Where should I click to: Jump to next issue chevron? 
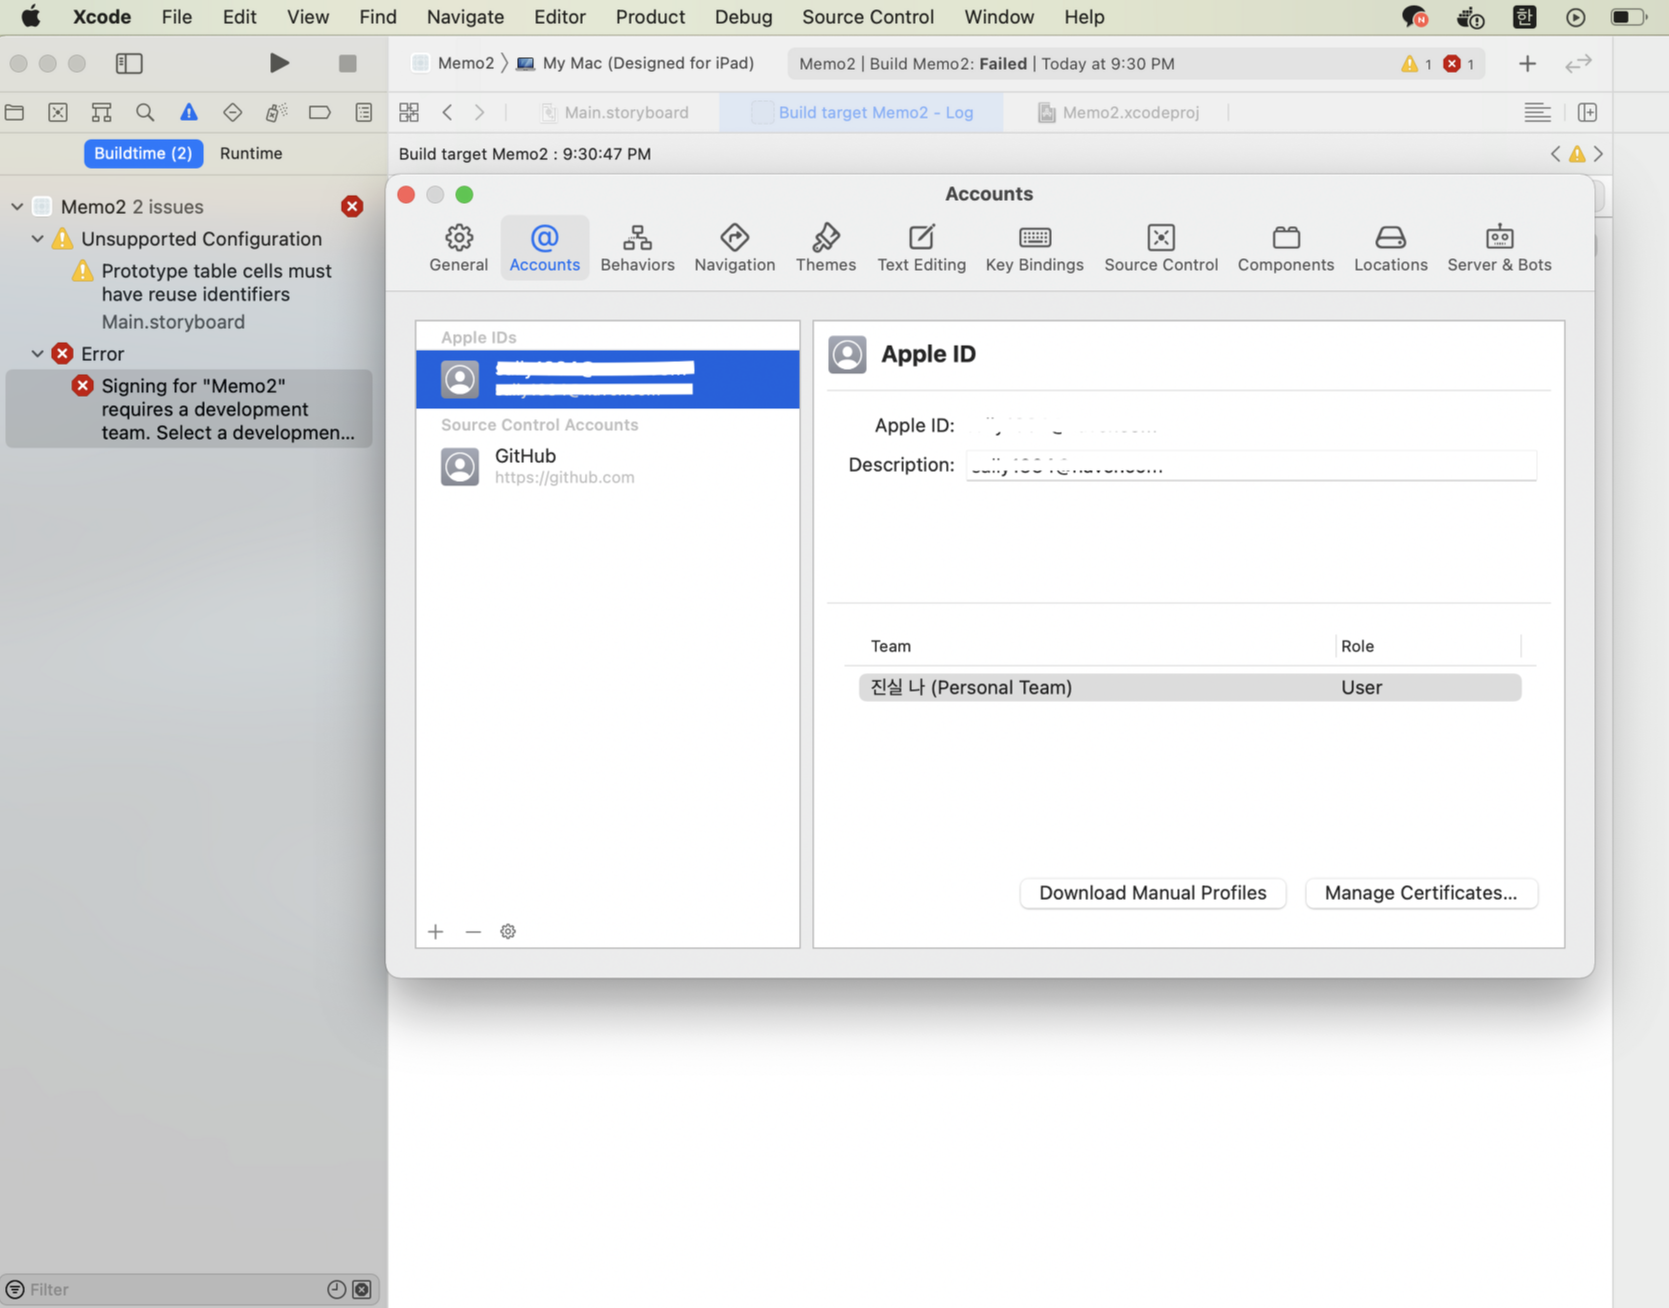tap(1598, 154)
